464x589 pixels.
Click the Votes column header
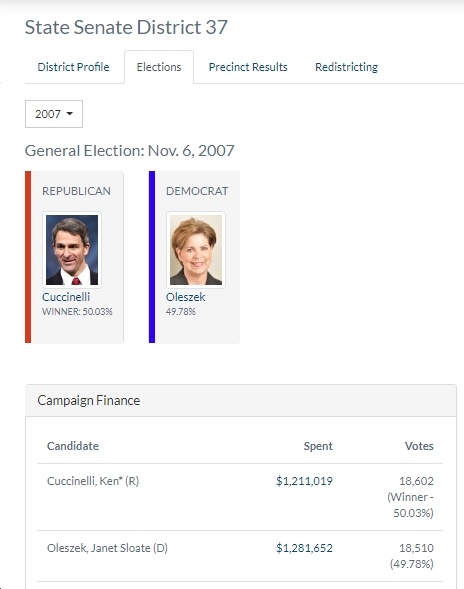[x=419, y=446]
